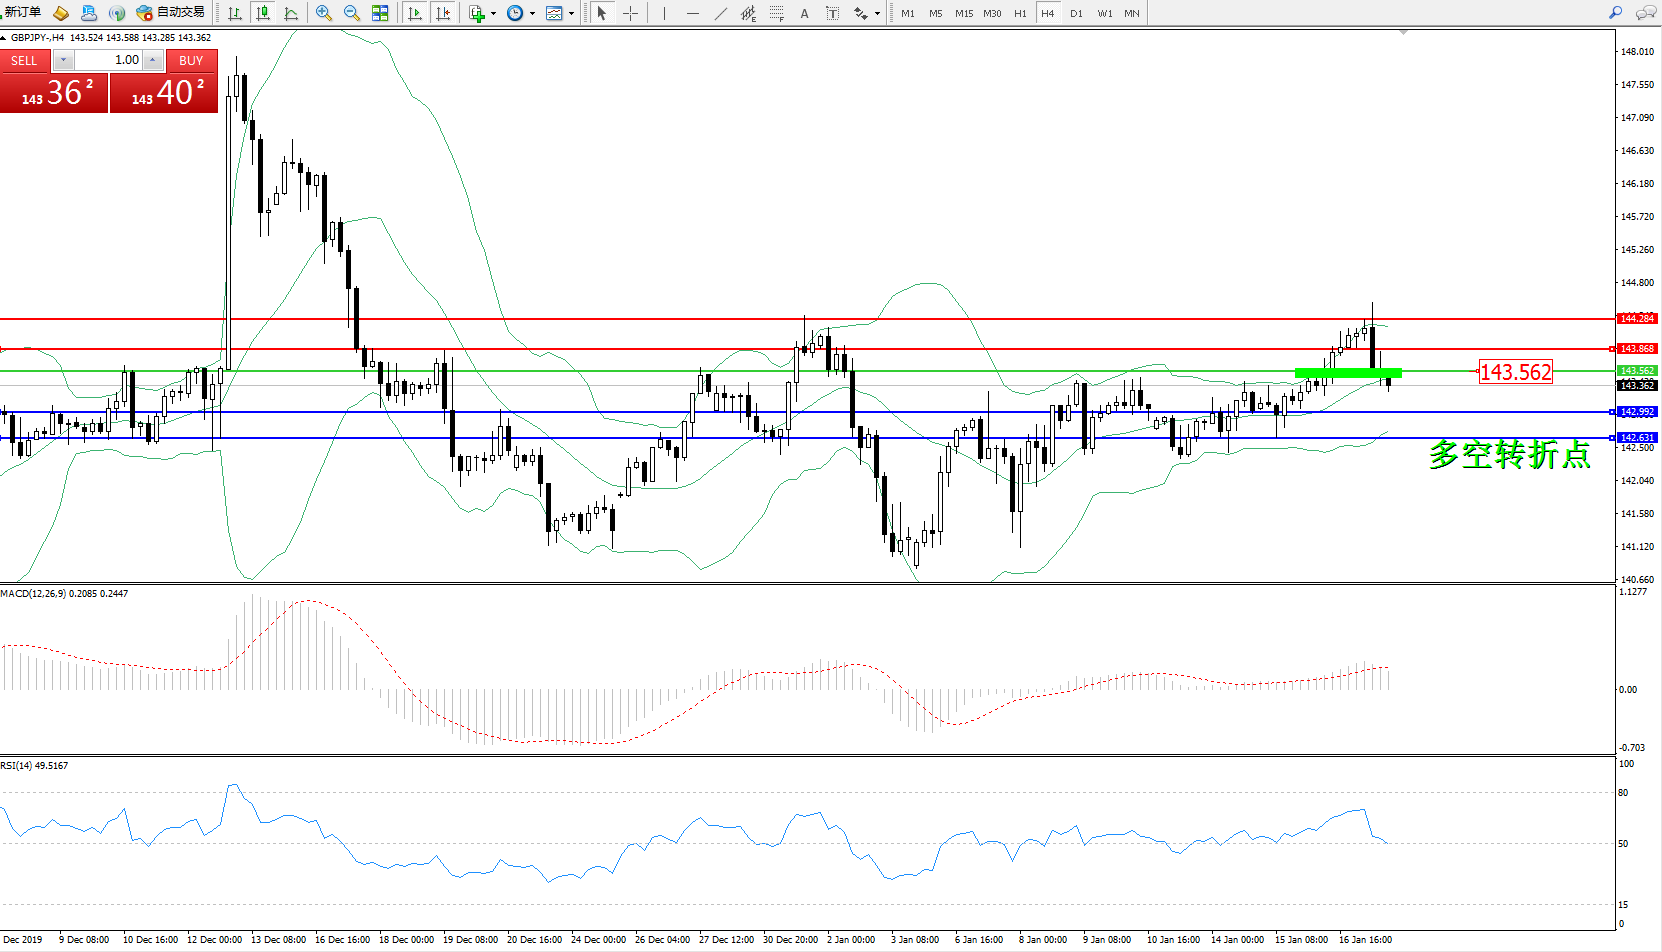Screen dimensions: 1662x952
Task: Switch to the M15 timeframe
Action: point(963,13)
